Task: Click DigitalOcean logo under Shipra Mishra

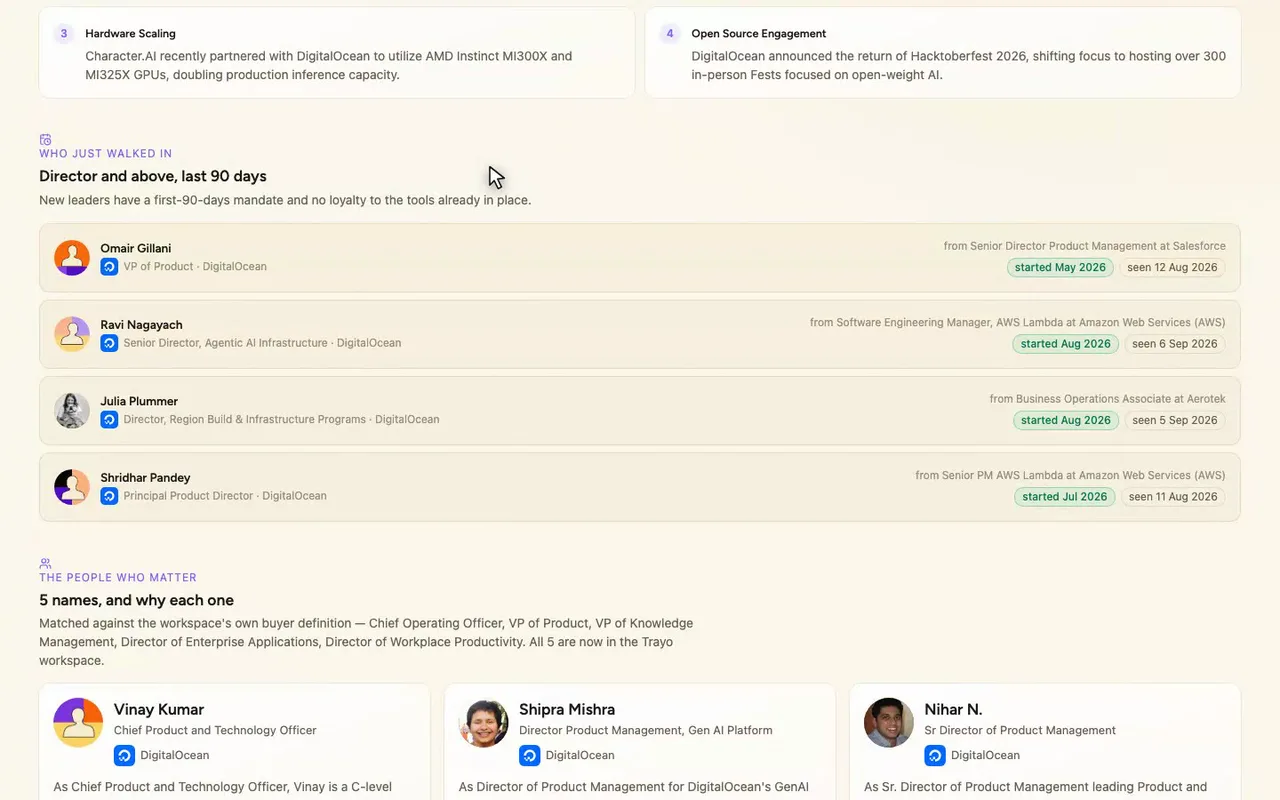Action: point(529,755)
